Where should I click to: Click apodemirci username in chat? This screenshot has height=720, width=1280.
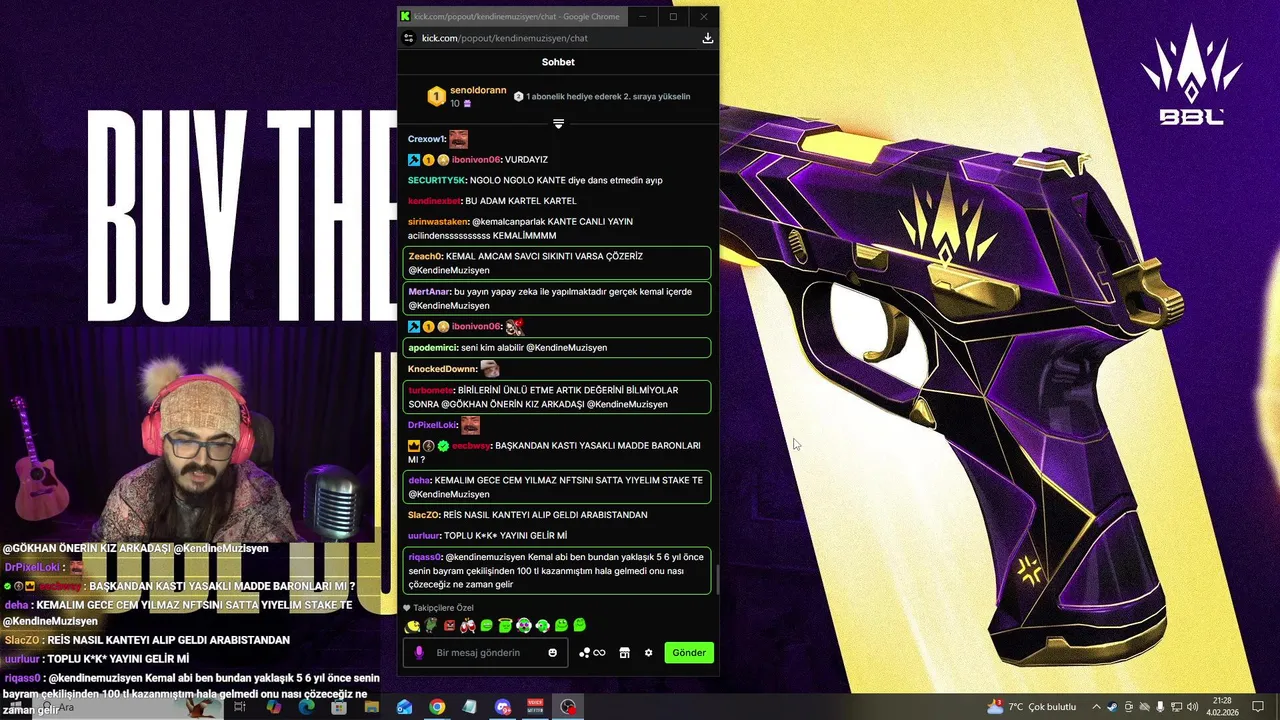[x=433, y=347]
